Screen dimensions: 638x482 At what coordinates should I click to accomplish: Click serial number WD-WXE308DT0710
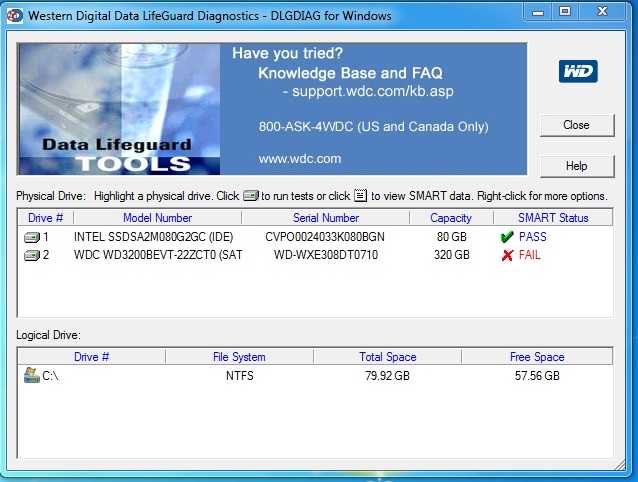pos(326,255)
